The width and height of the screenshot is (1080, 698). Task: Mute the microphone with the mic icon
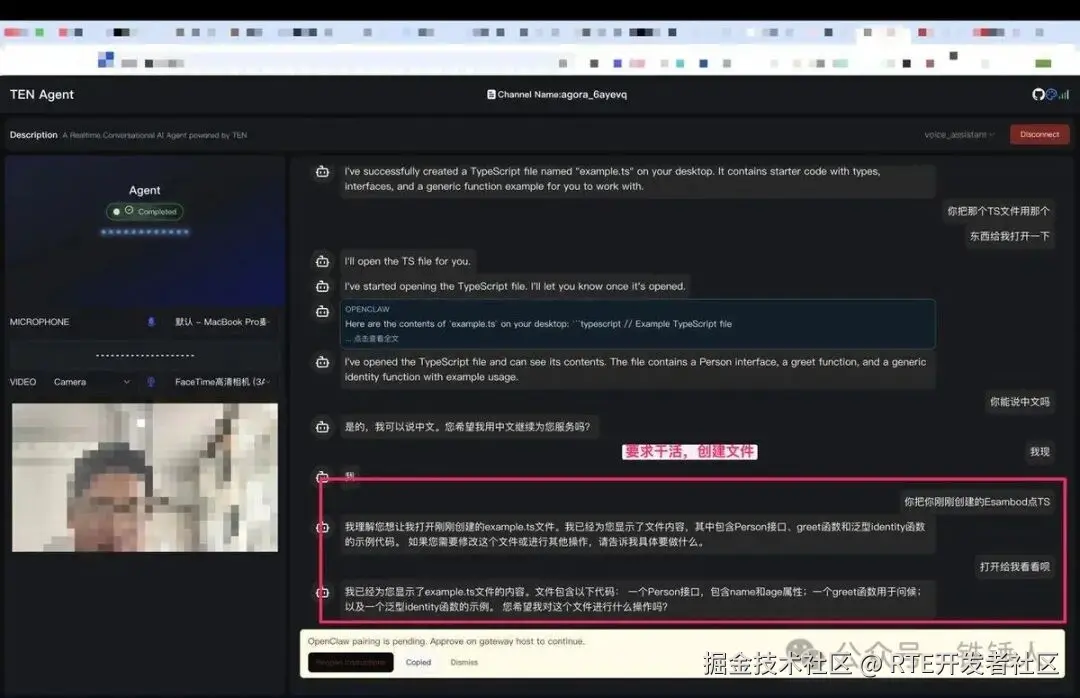pyautogui.click(x=151, y=322)
